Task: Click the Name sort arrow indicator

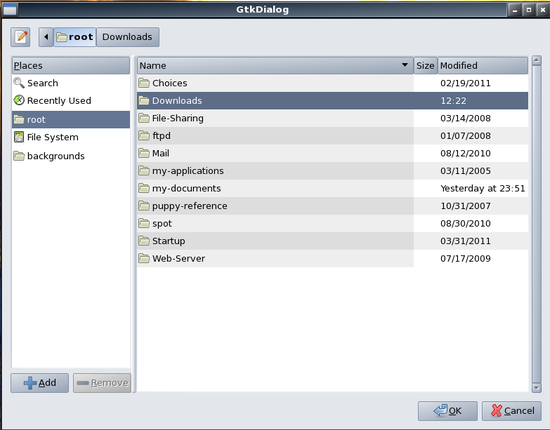Action: 405,65
